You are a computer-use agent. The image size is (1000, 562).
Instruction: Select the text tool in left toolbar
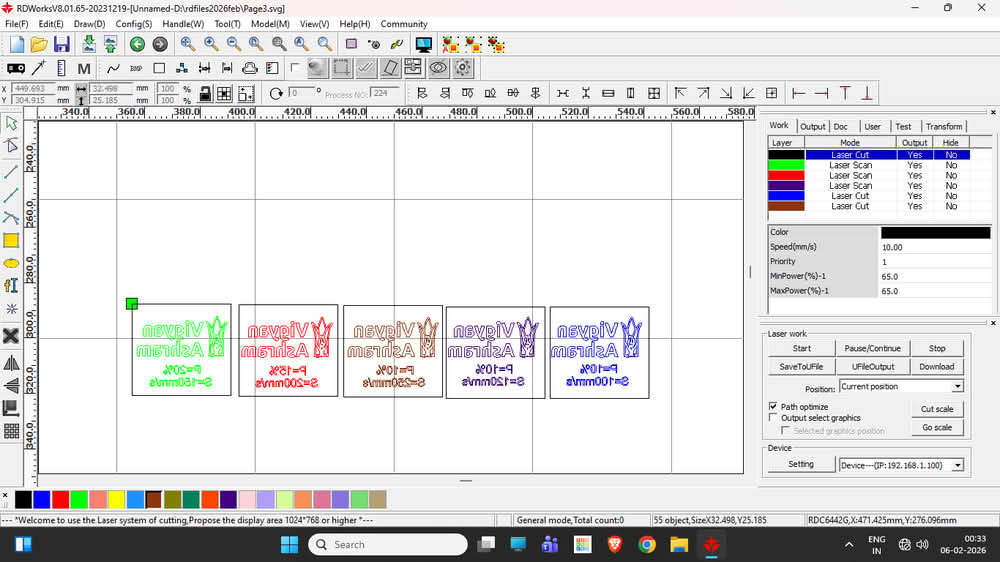click(11, 285)
